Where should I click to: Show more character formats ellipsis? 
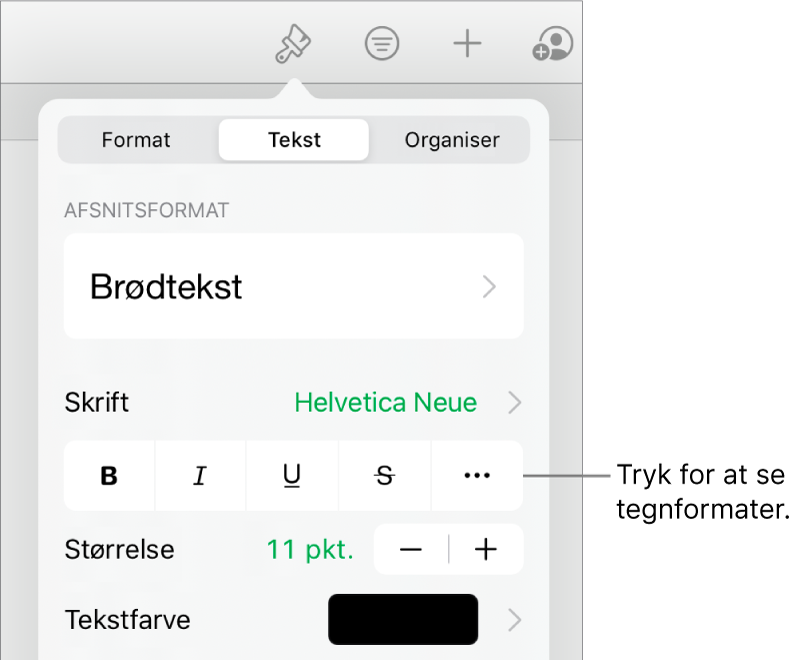pos(478,477)
